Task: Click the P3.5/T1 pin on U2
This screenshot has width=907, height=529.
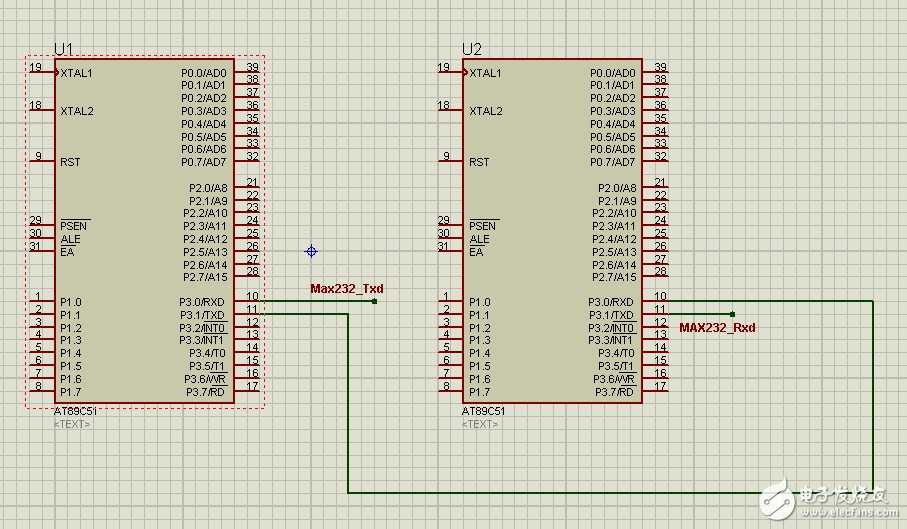Action: click(x=616, y=366)
